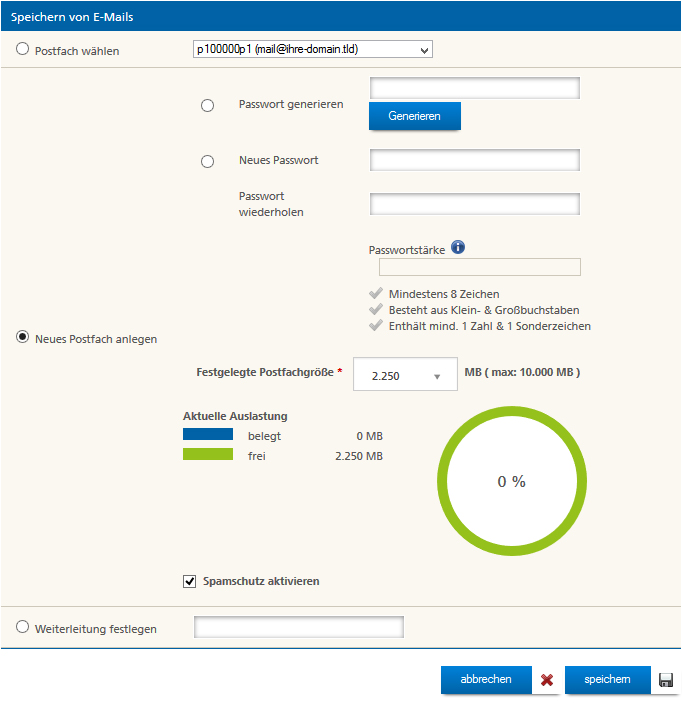Click the Passwort wiederholen label
The image size is (682, 710).
coord(271,204)
